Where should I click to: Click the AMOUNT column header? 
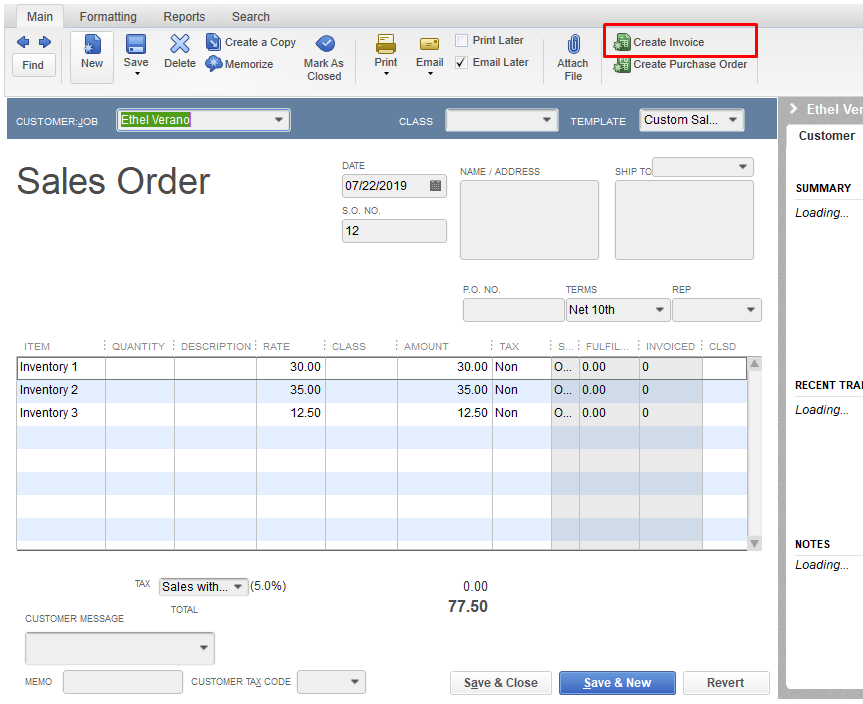click(x=426, y=346)
